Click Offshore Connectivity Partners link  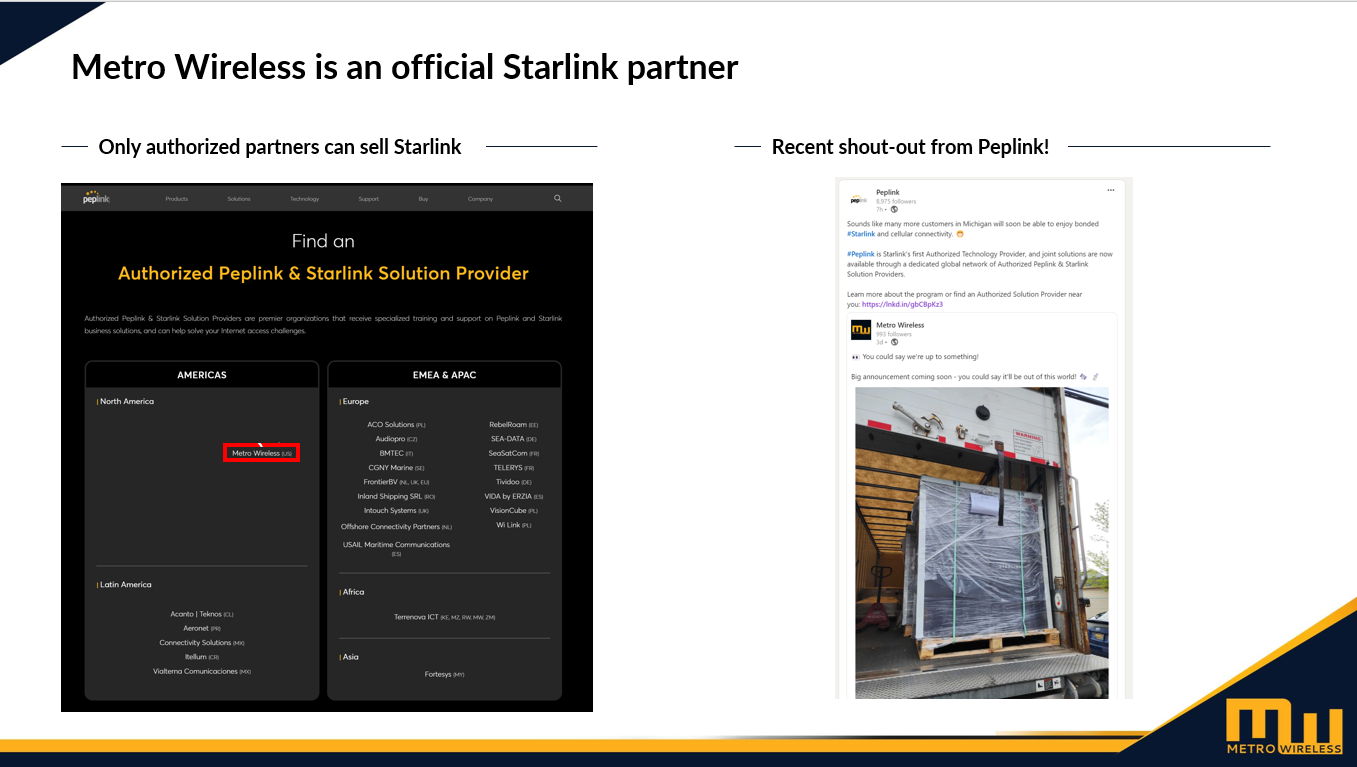(x=396, y=527)
